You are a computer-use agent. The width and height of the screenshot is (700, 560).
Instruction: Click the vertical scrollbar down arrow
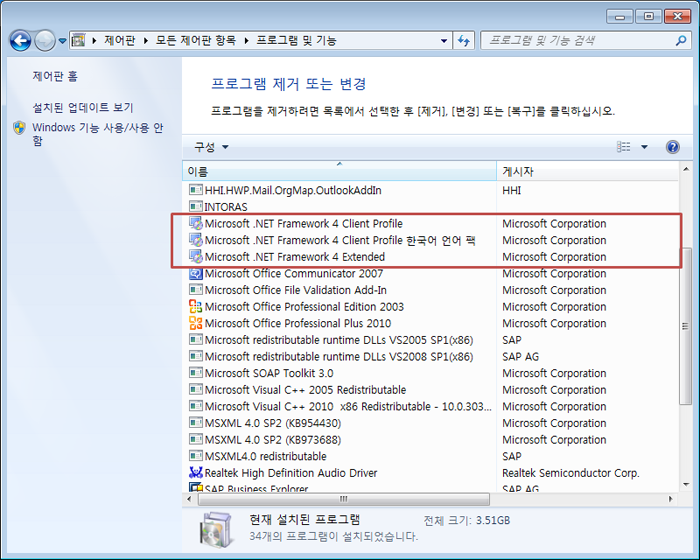(x=686, y=485)
